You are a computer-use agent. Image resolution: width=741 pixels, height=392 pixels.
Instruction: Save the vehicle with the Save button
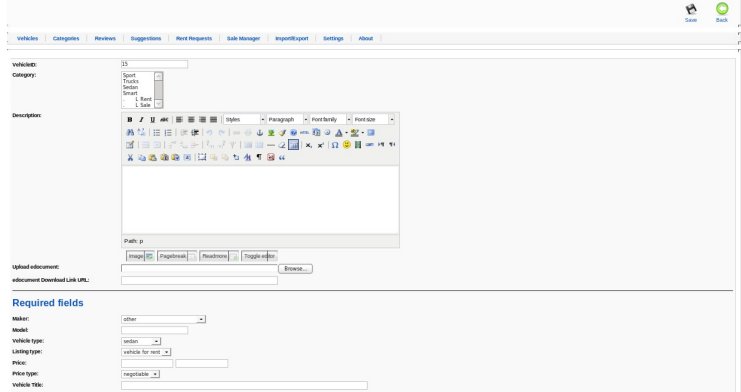coord(691,13)
